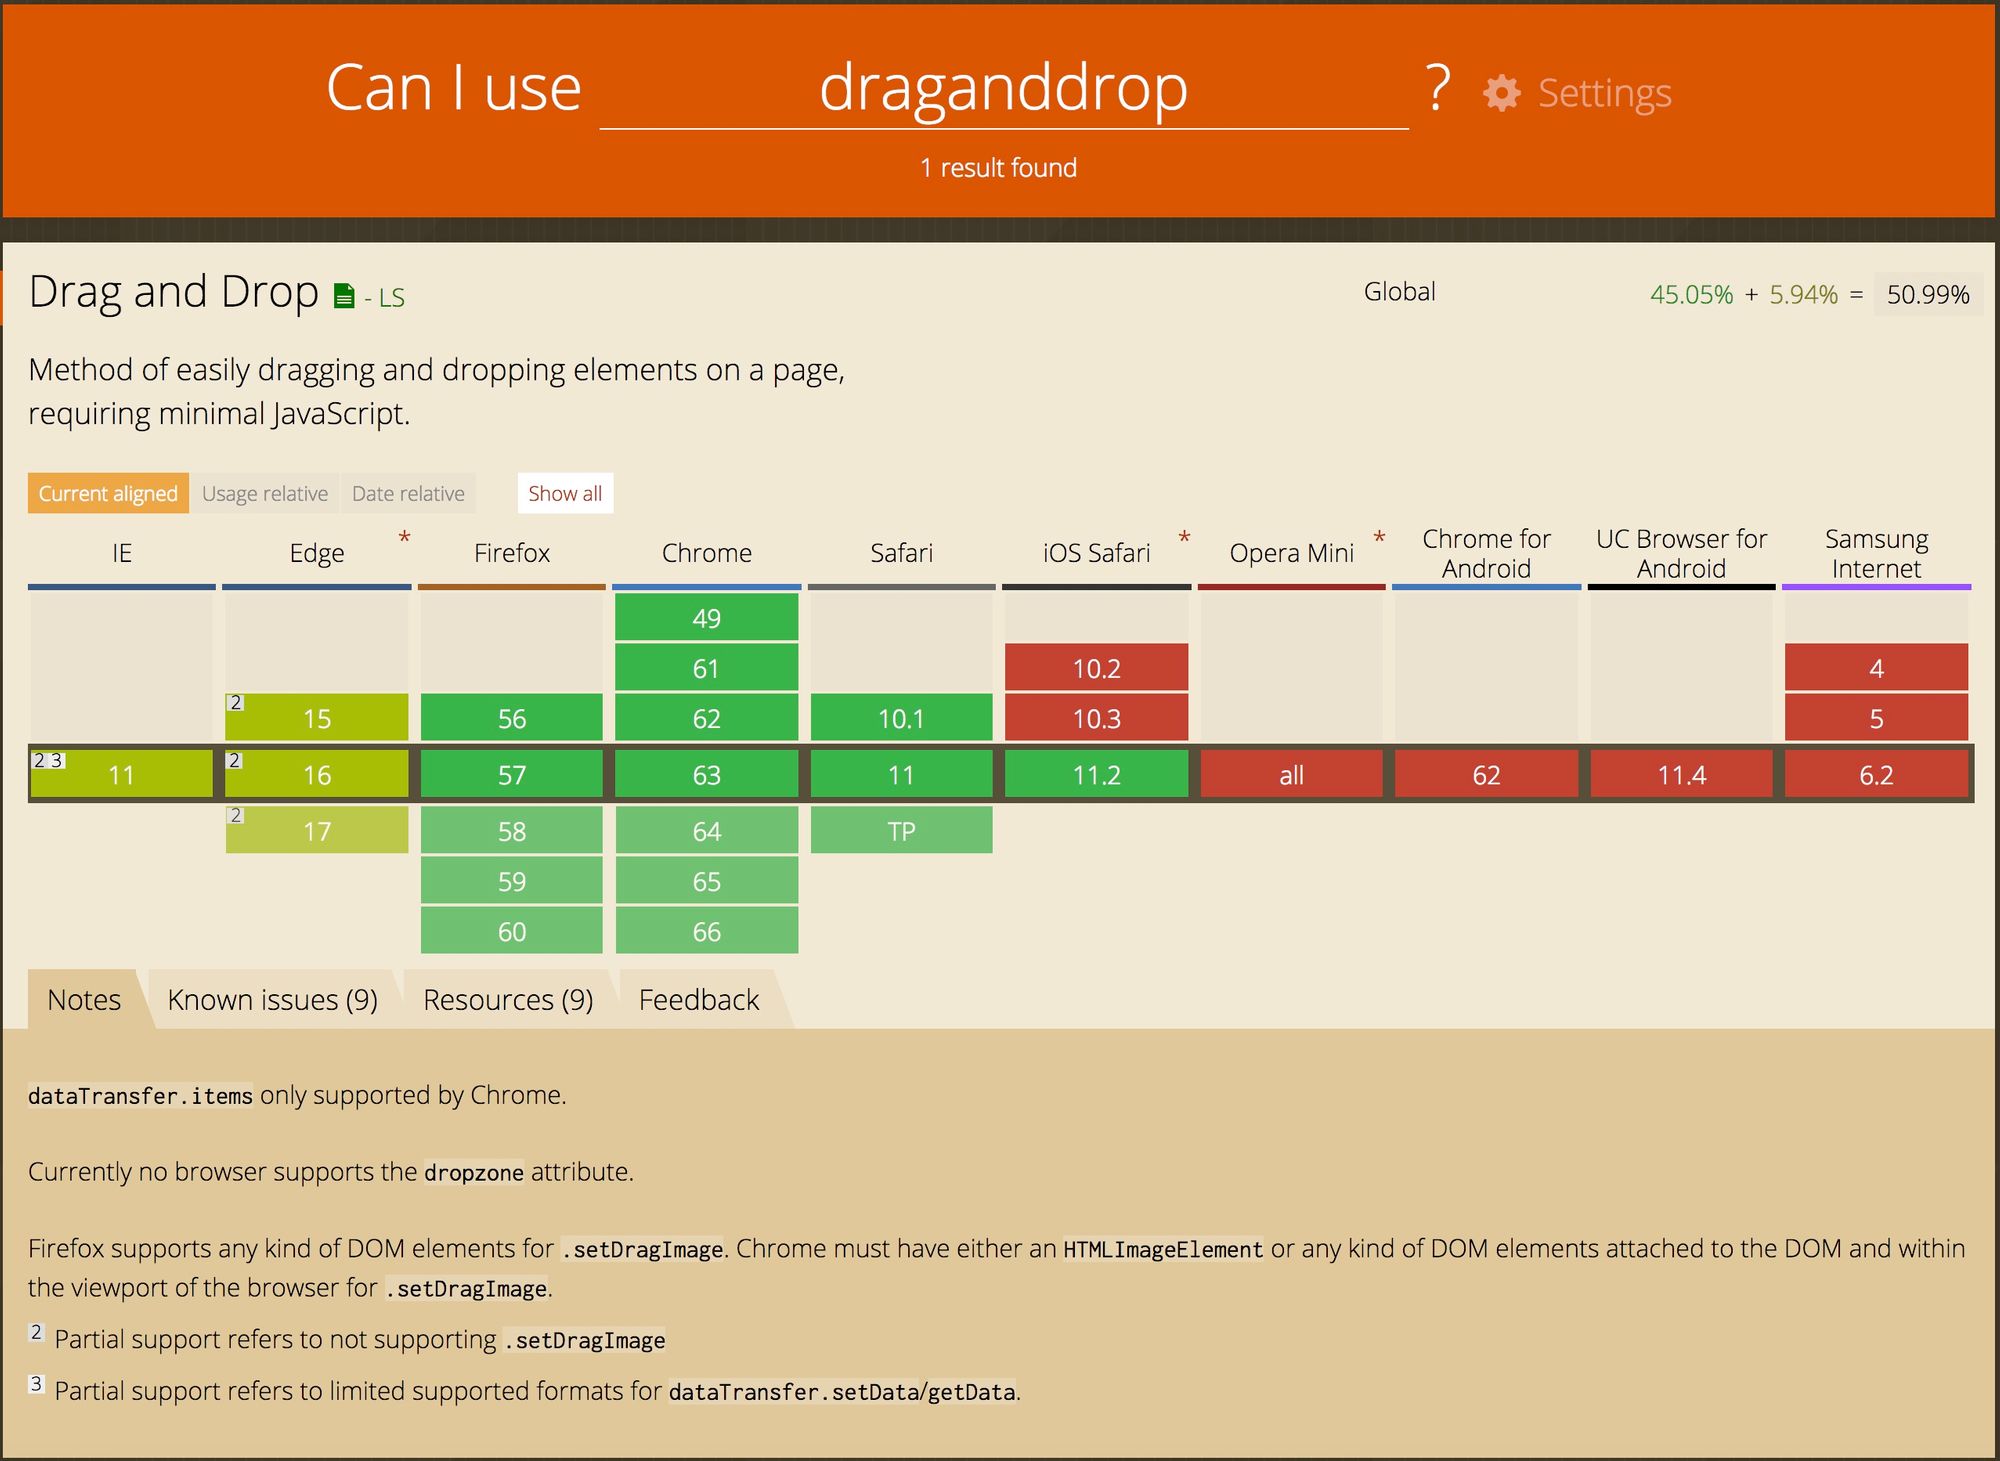Click the draganddrop search field
Viewport: 2000px width, 1461px height.
(1003, 88)
